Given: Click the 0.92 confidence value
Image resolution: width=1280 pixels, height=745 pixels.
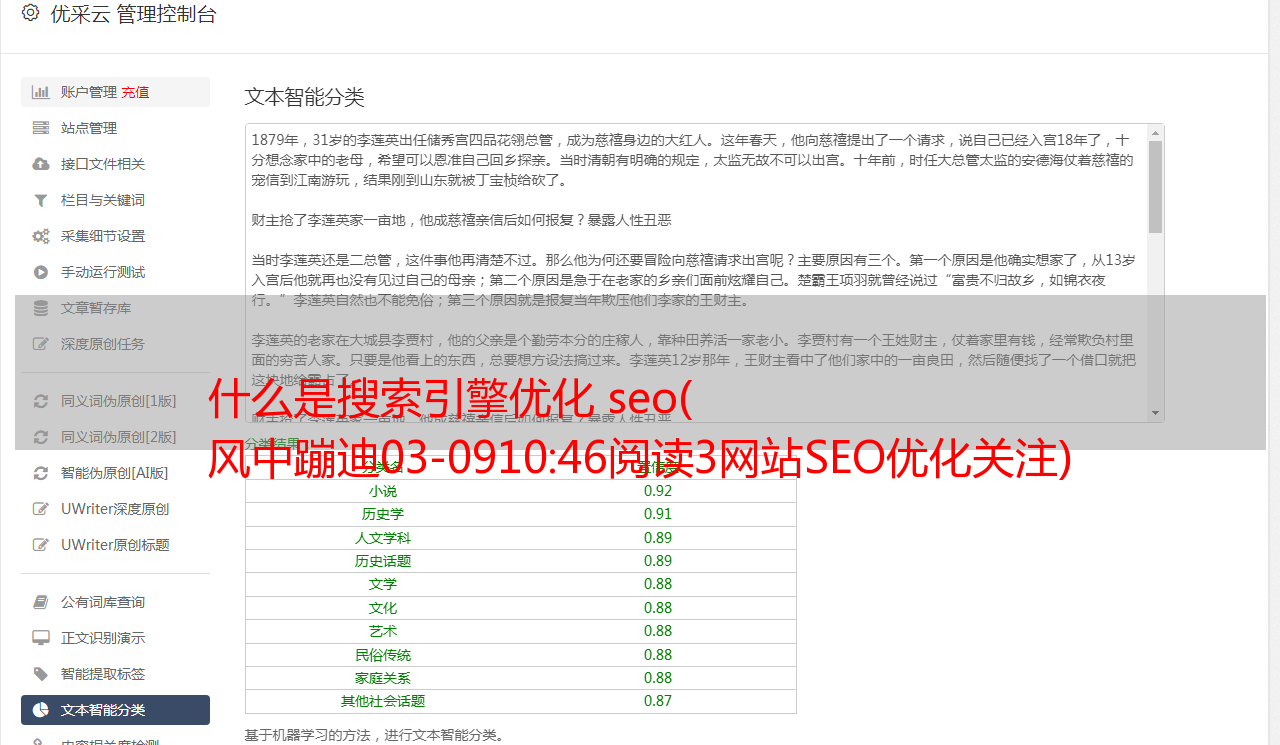Looking at the screenshot, I should coord(658,491).
